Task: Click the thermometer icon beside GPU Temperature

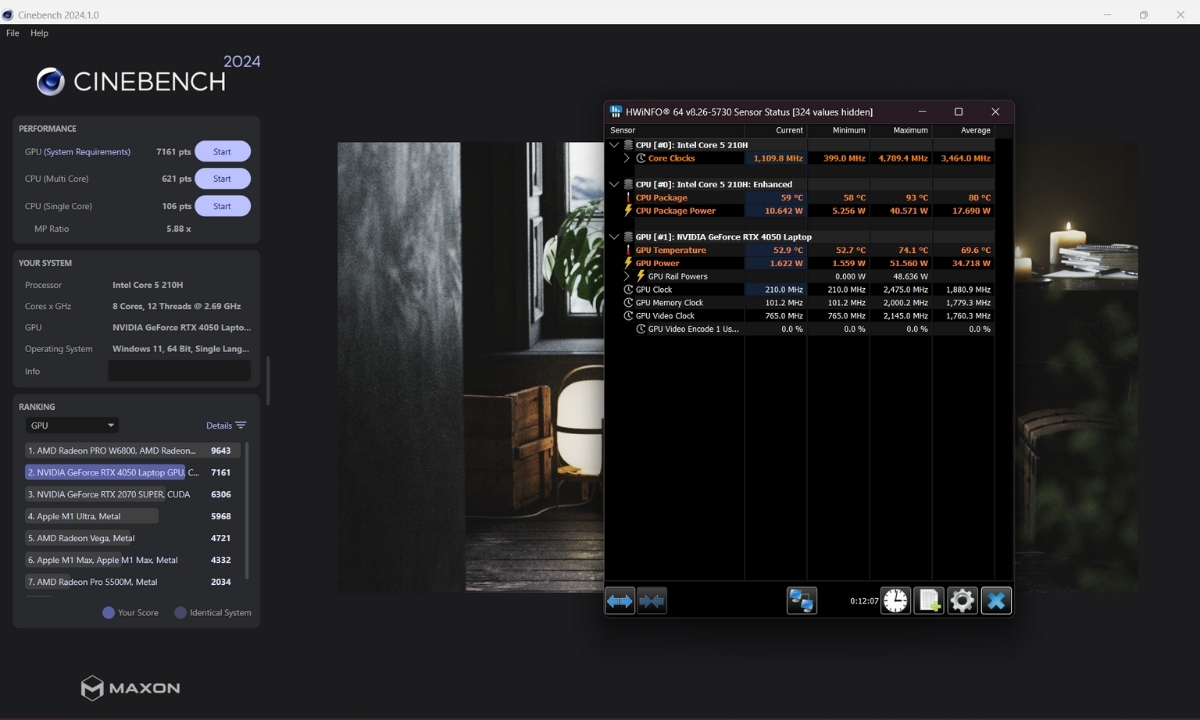Action: 628,250
